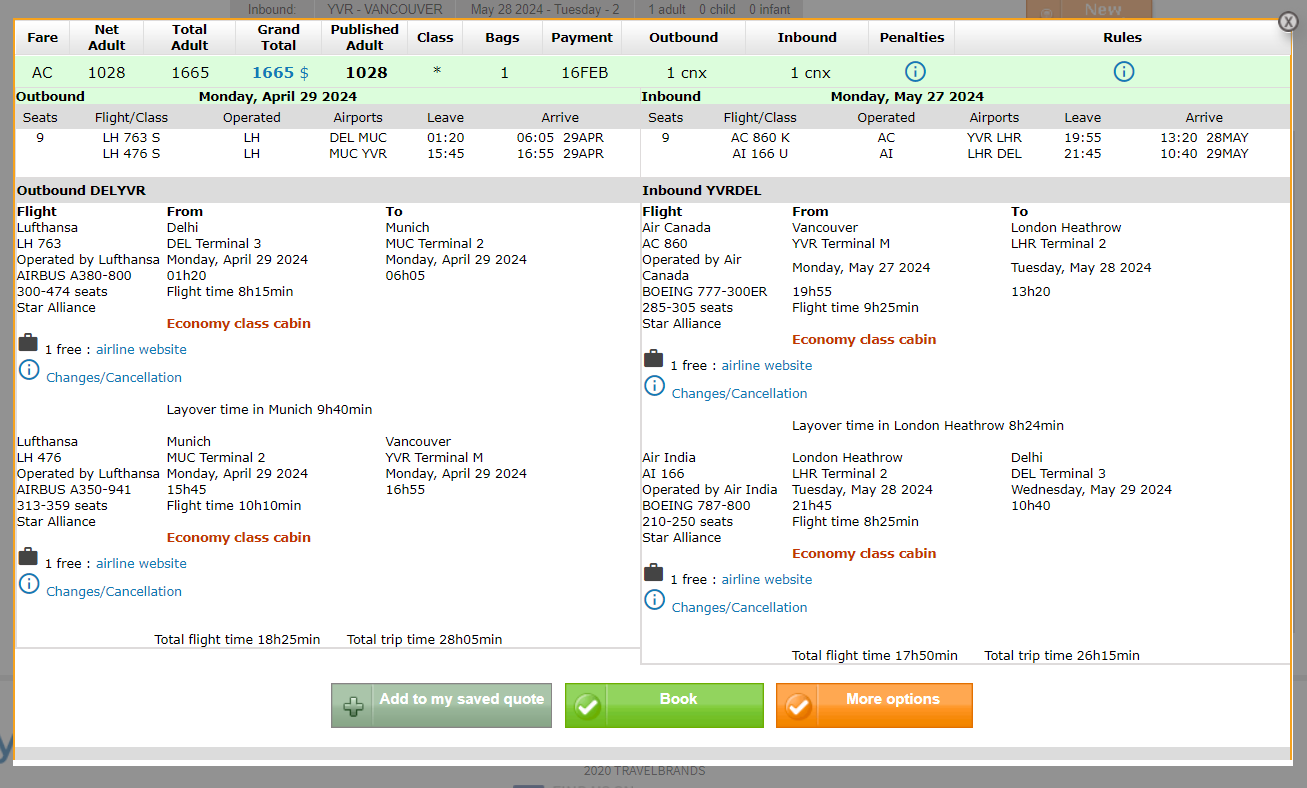Open More options button
This screenshot has width=1307, height=788.
tap(873, 705)
